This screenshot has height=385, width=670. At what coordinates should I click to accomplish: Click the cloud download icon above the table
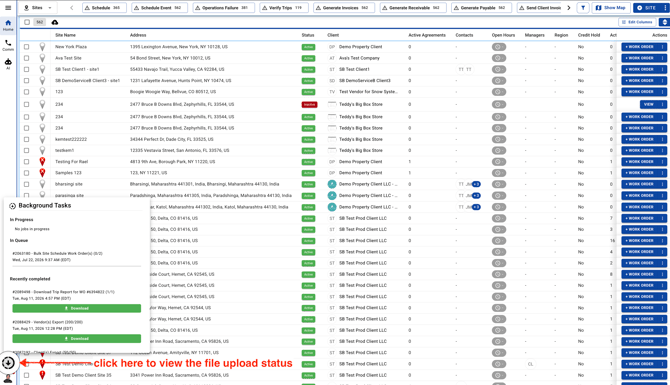(x=55, y=22)
